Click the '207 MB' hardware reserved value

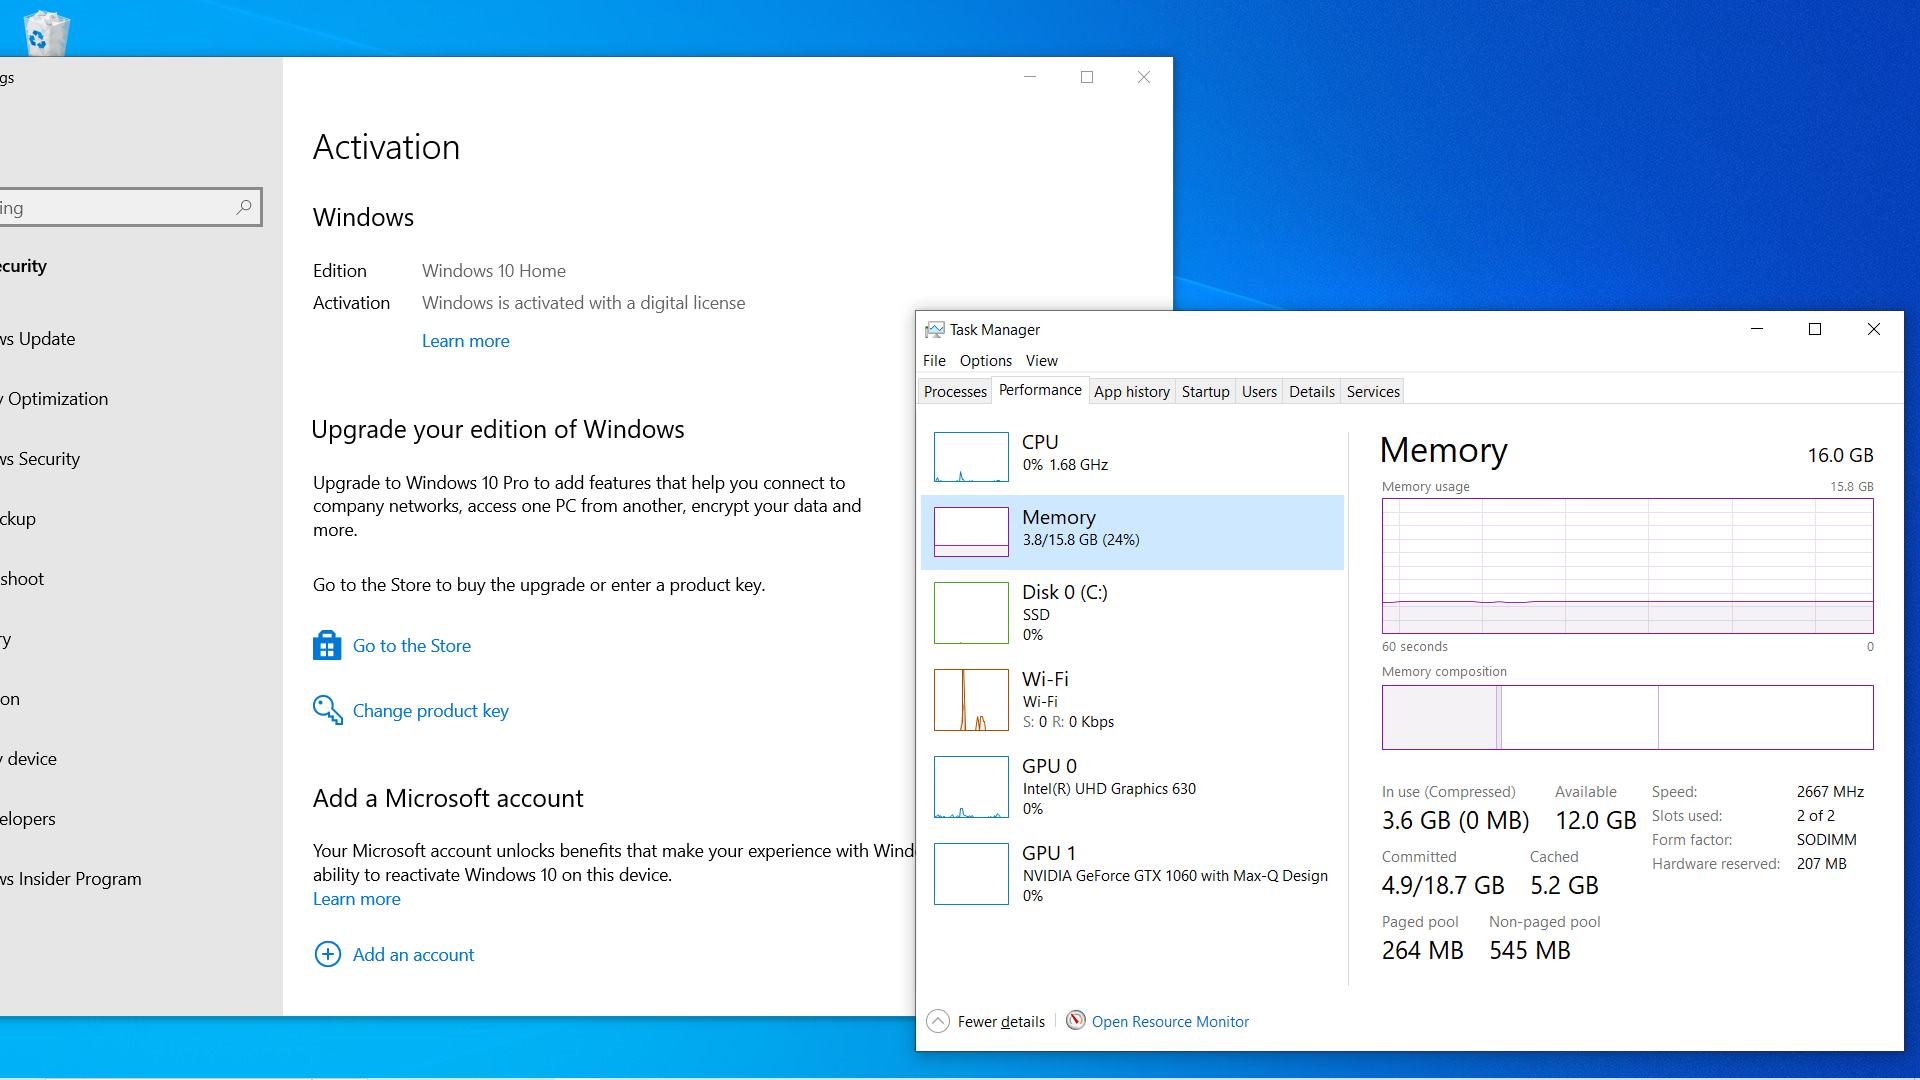(x=1821, y=864)
